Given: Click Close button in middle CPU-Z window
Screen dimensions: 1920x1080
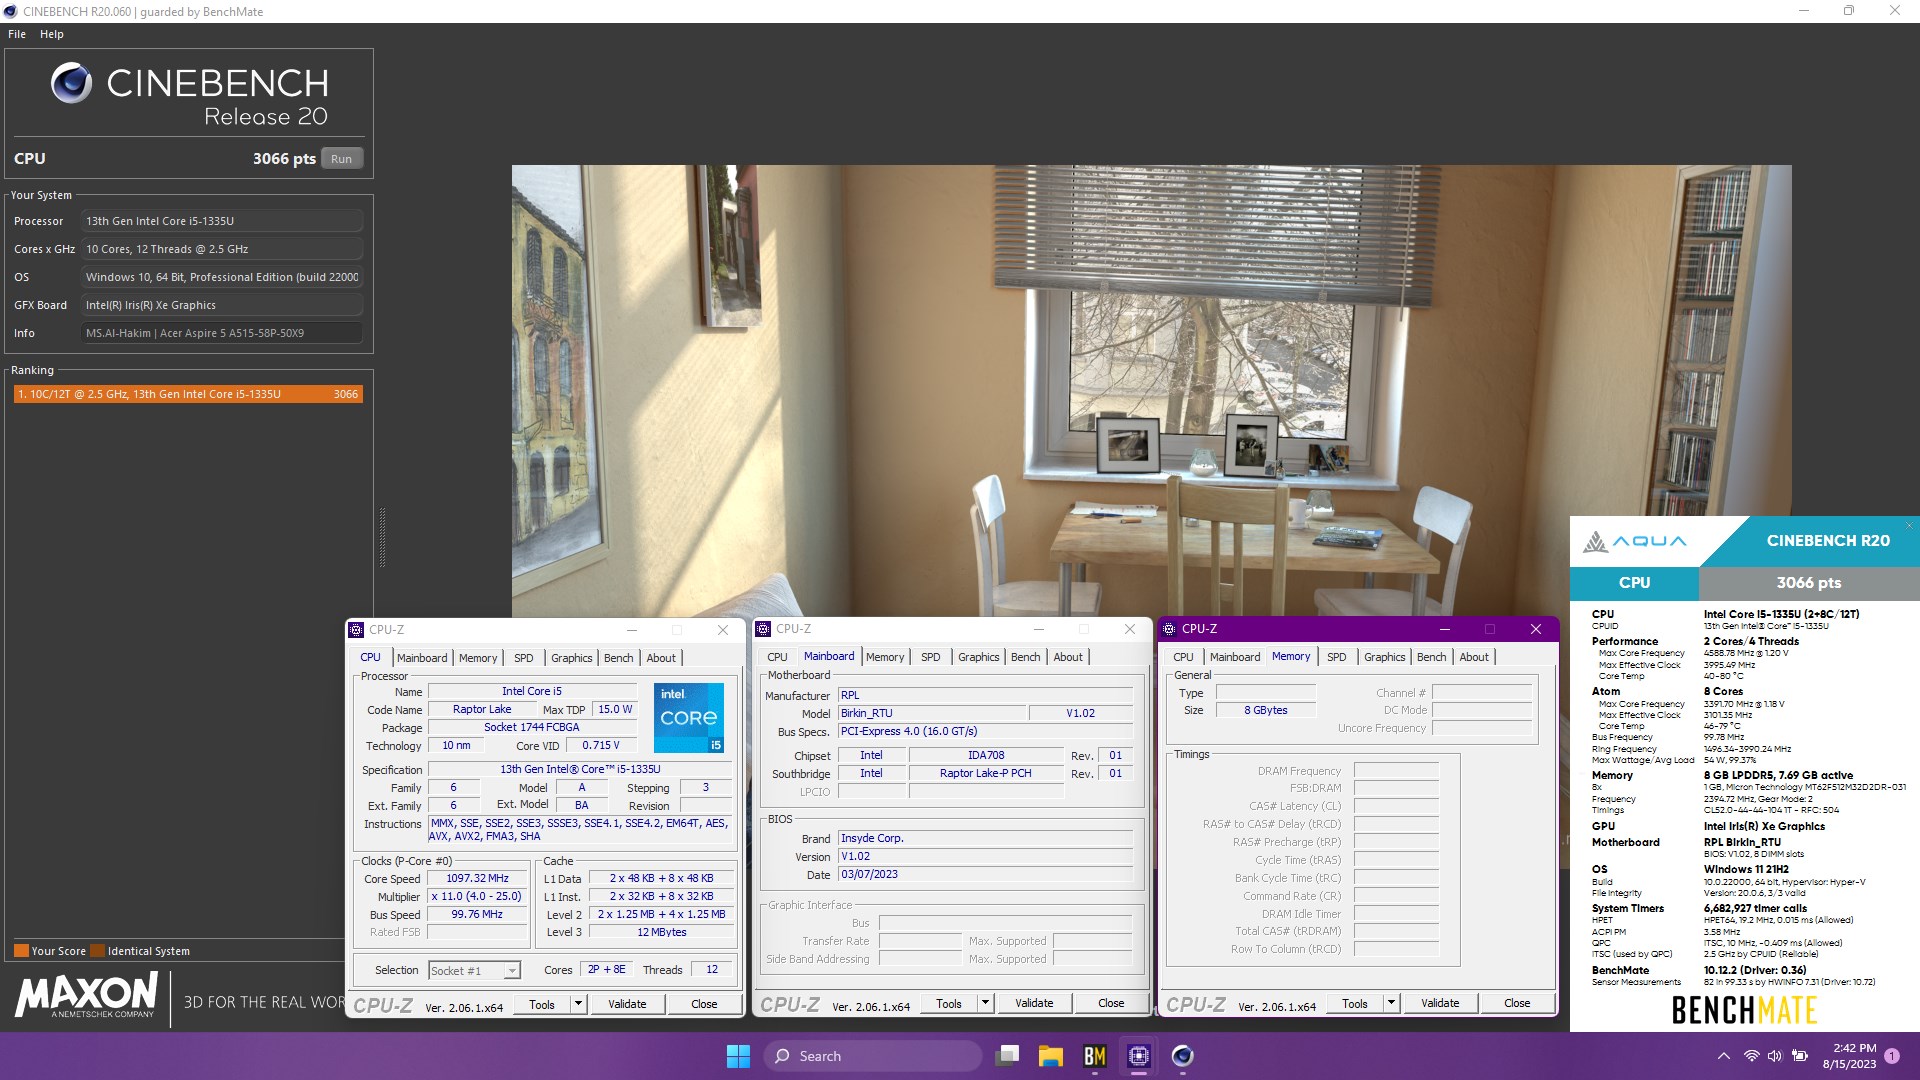Looking at the screenshot, I should [1111, 1004].
